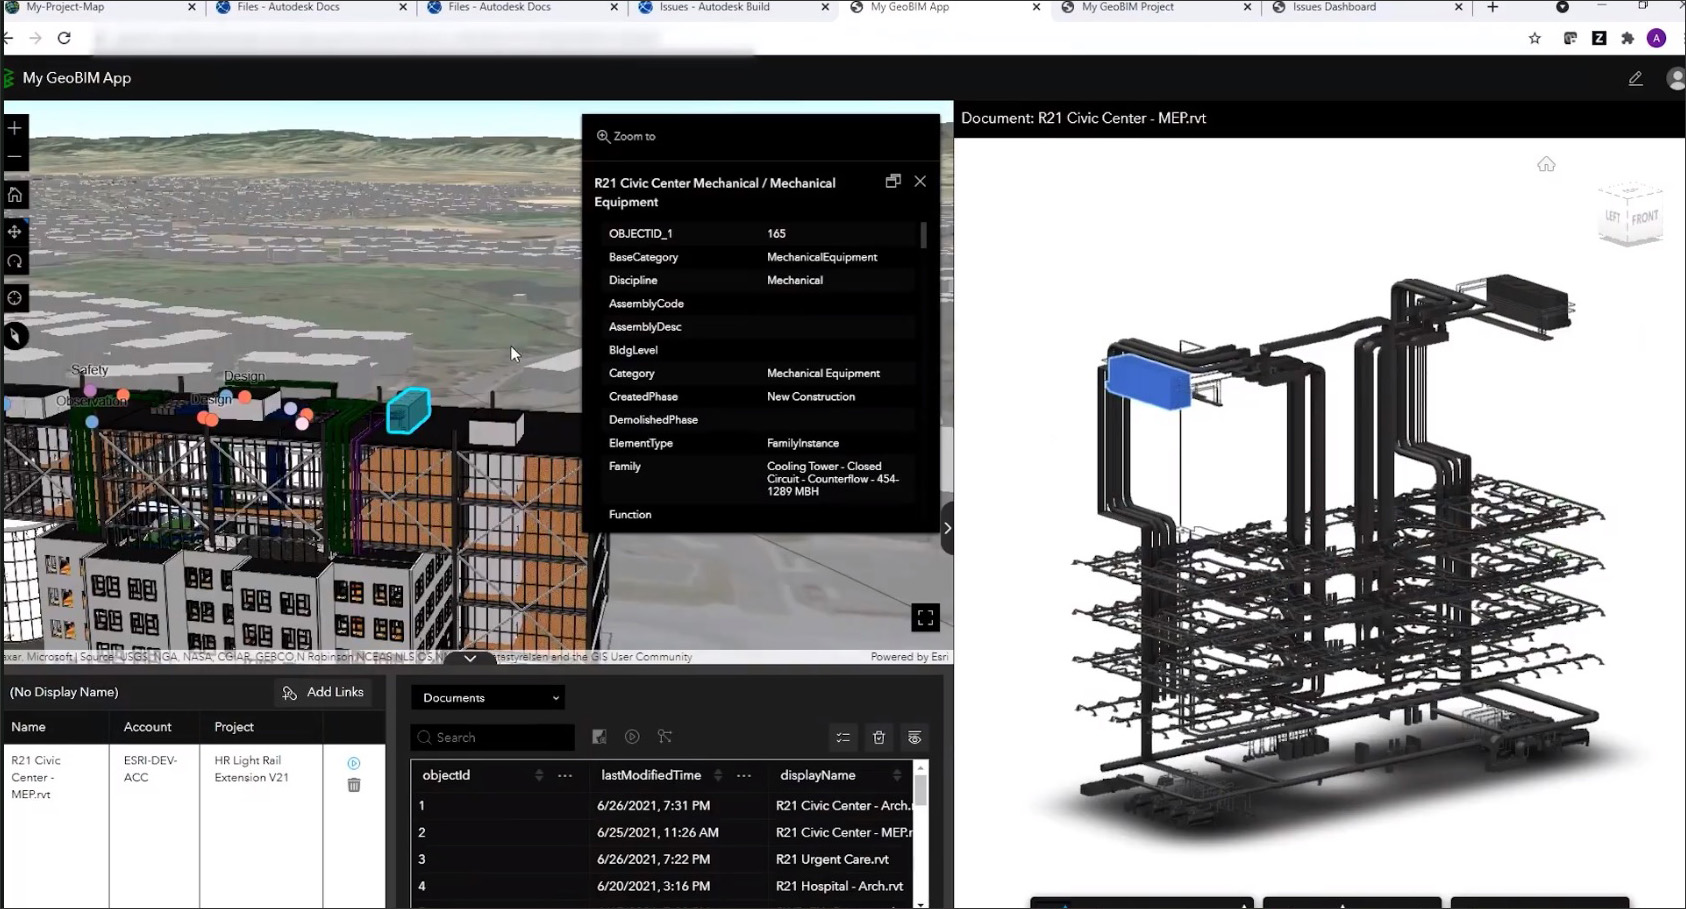The image size is (1686, 909).
Task: Click the Add Links button
Action: [323, 692]
